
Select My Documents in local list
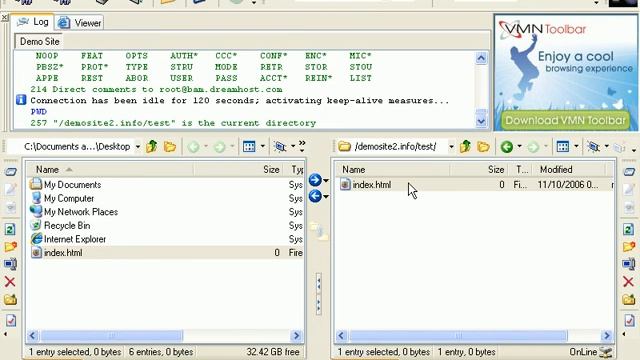point(72,185)
